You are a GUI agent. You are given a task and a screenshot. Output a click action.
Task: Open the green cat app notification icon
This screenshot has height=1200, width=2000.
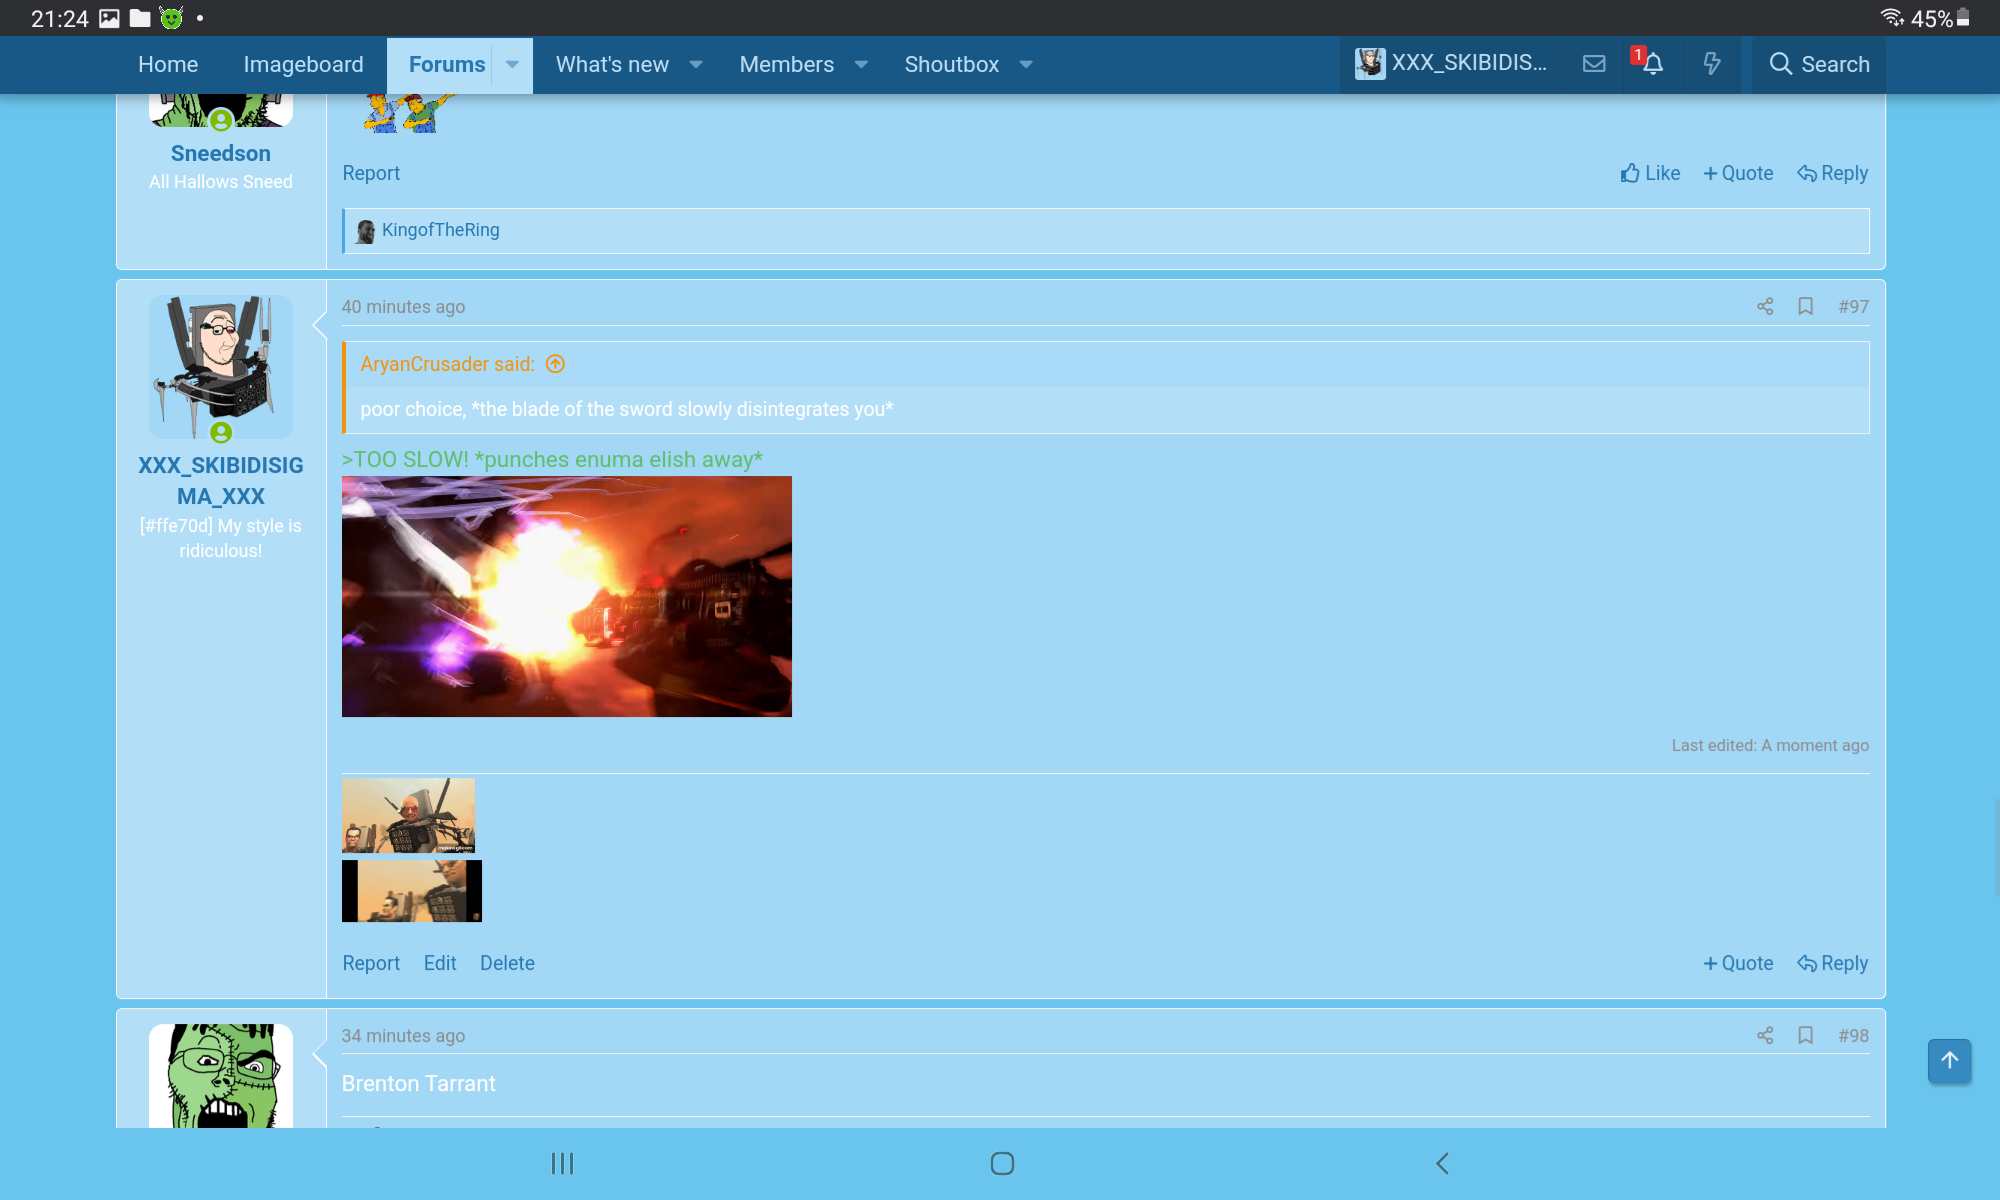pos(172,18)
